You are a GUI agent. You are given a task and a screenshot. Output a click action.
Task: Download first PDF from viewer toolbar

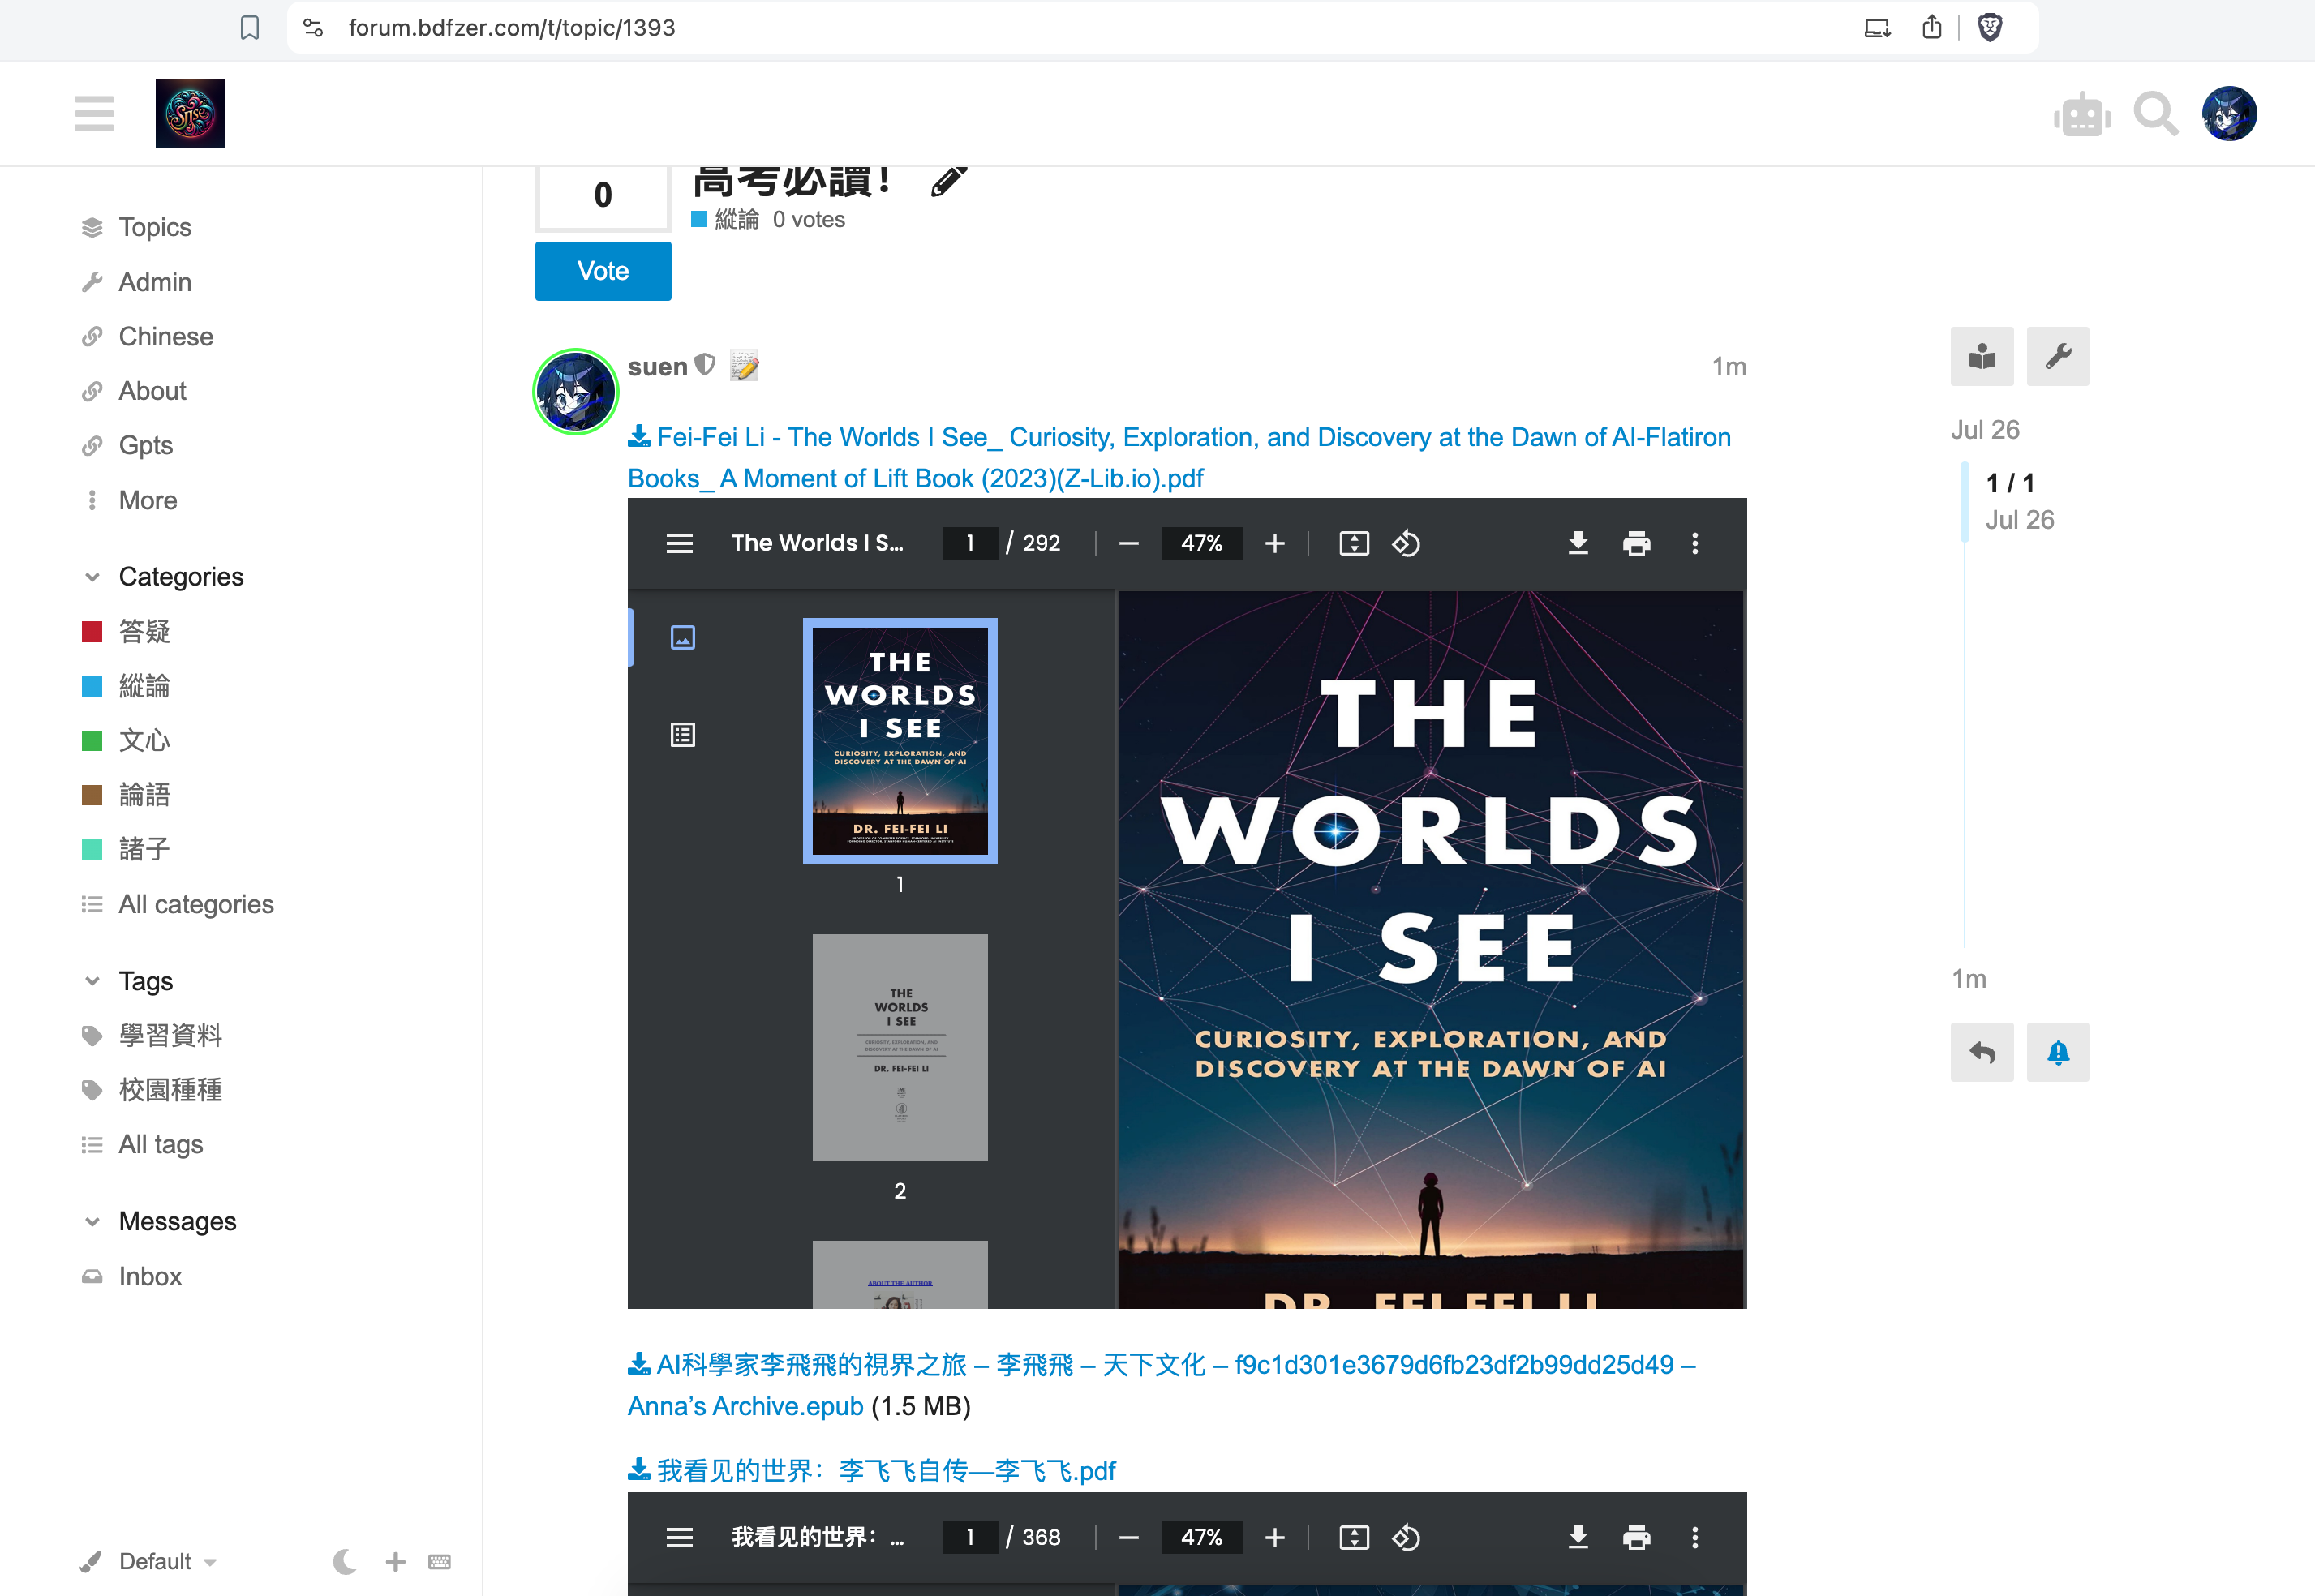click(1578, 543)
